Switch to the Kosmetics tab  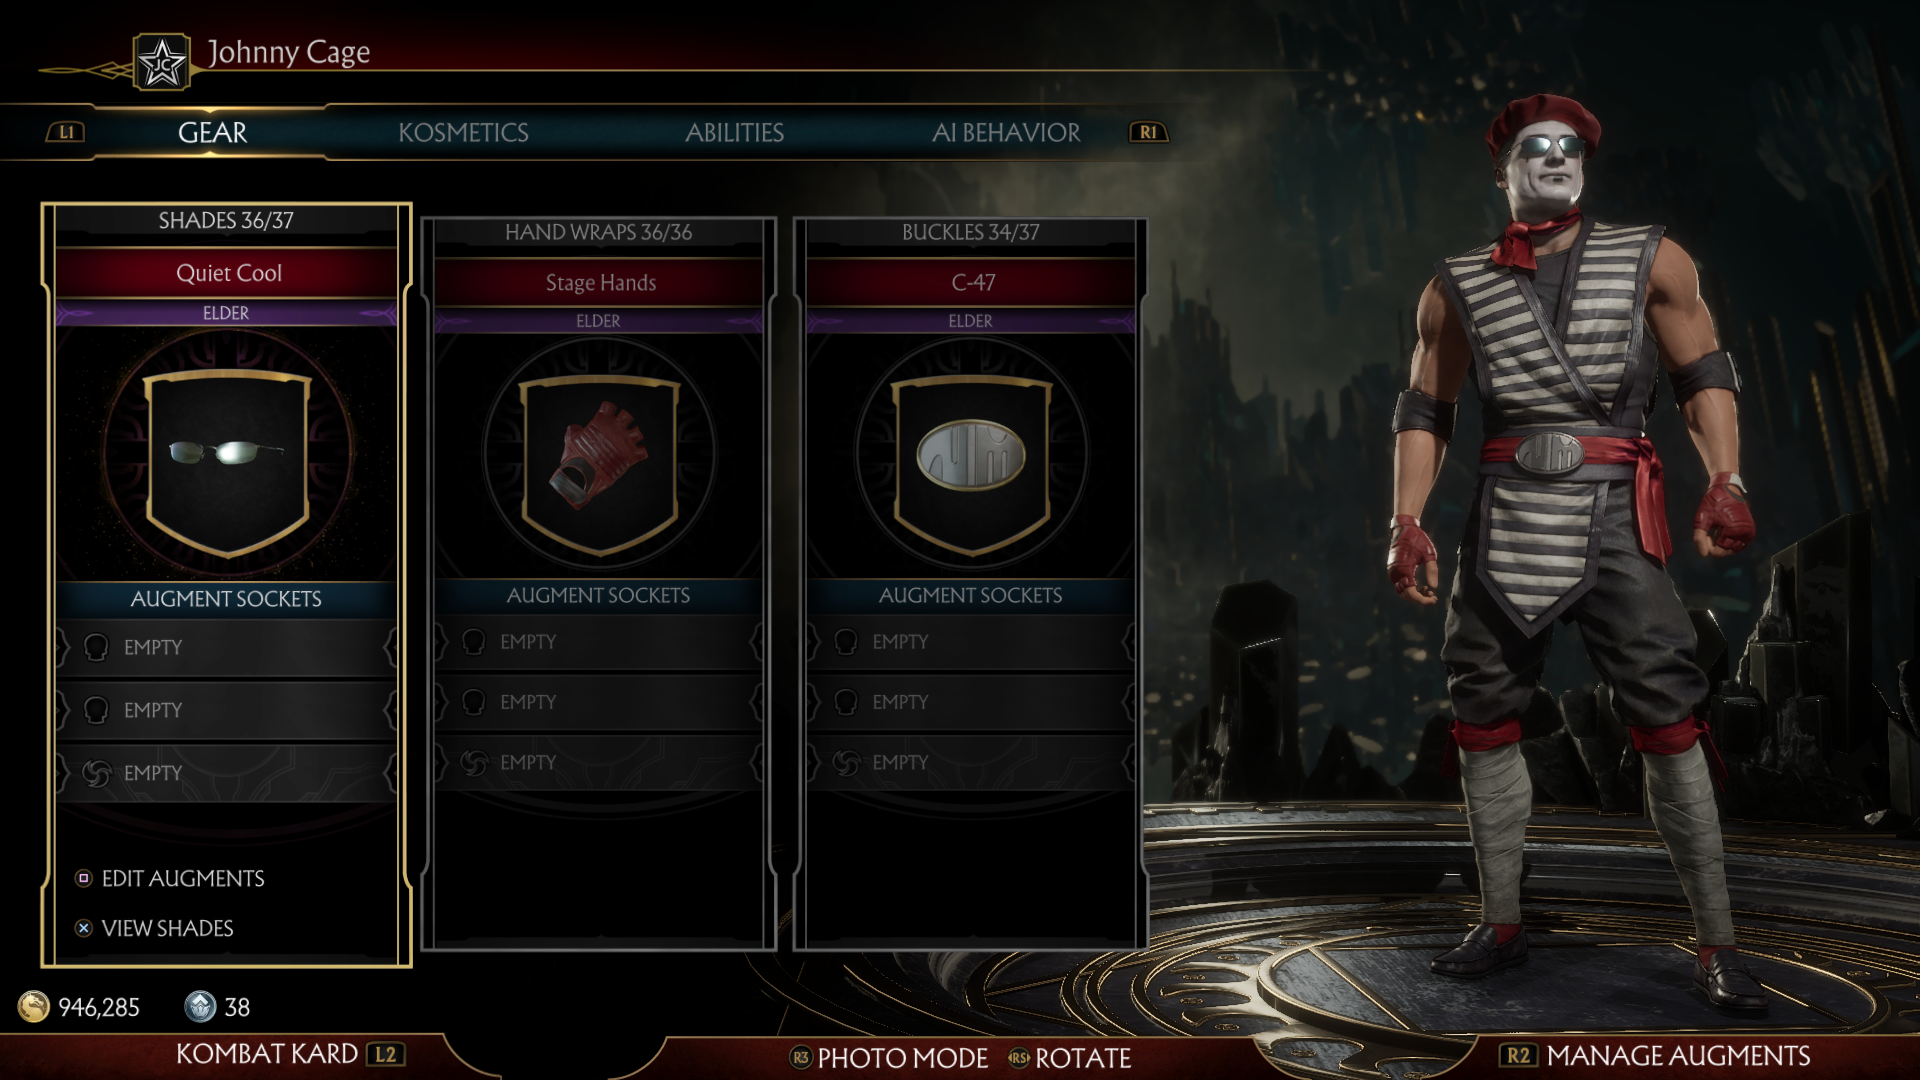pyautogui.click(x=463, y=133)
